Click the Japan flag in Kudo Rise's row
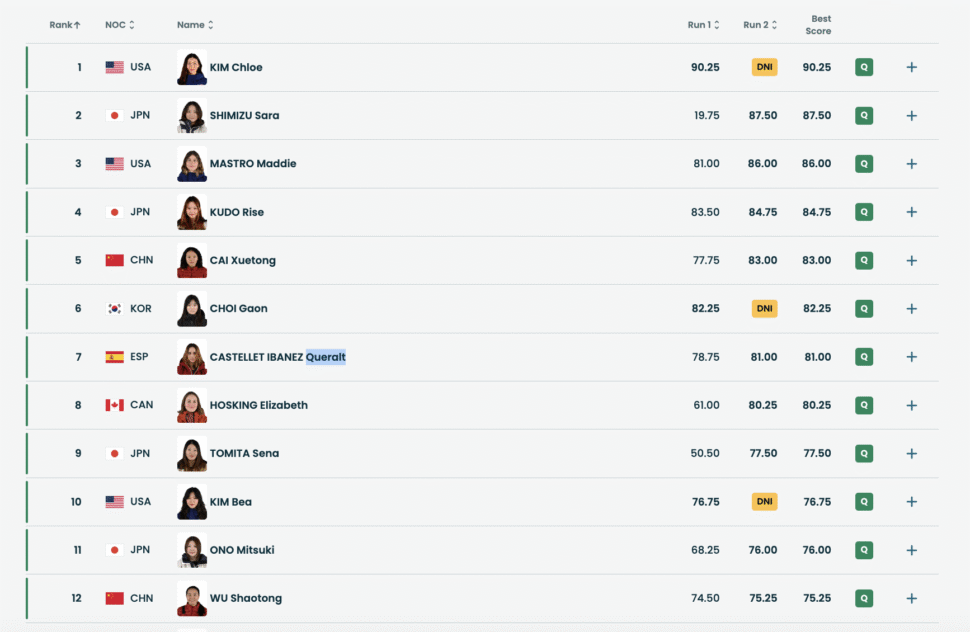The width and height of the screenshot is (970, 632). (x=115, y=212)
